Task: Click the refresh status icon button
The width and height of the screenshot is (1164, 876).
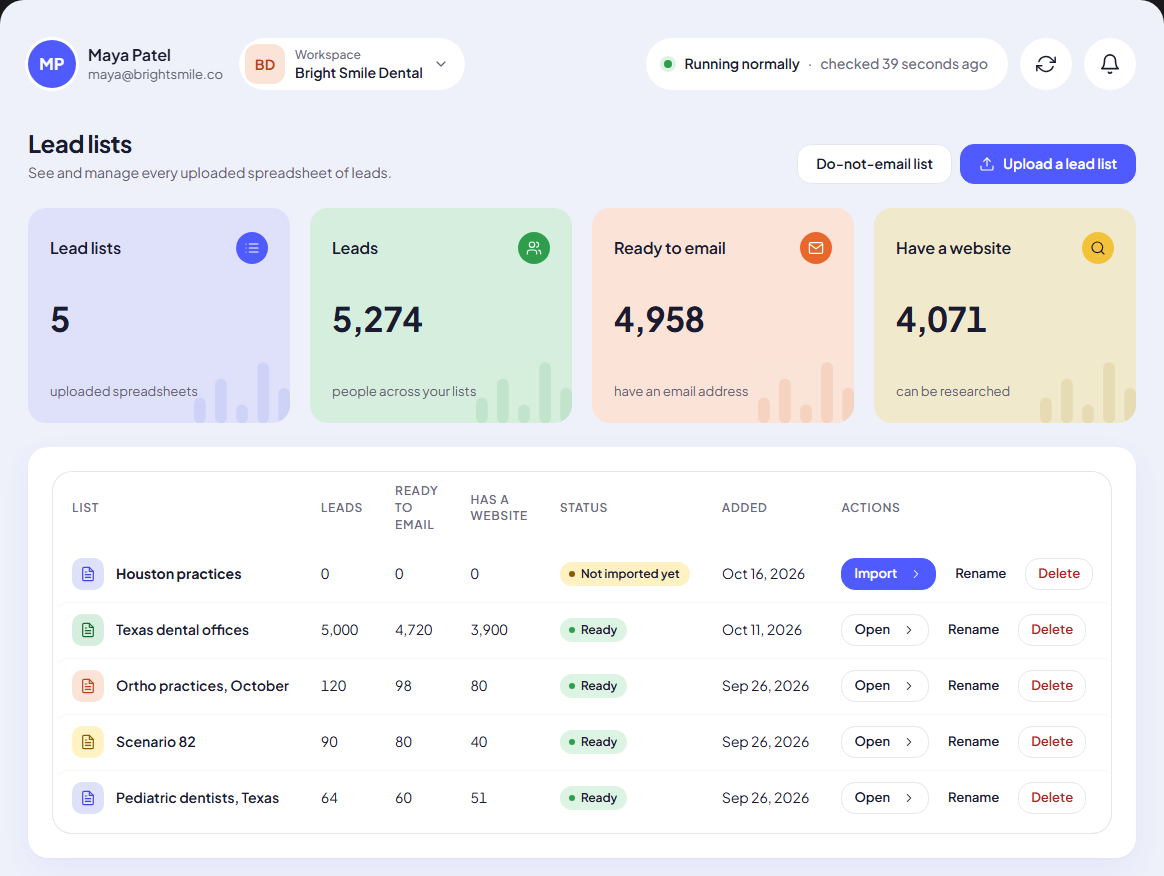Action: (1045, 64)
